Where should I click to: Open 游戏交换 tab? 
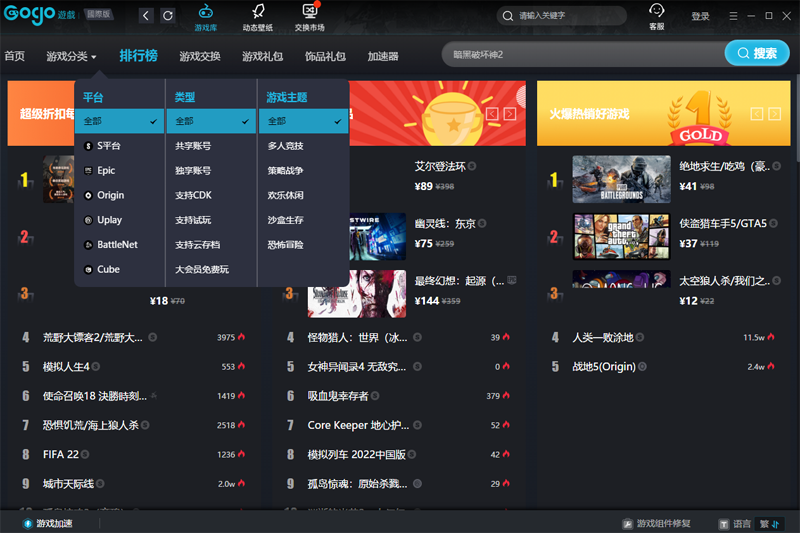[200, 56]
